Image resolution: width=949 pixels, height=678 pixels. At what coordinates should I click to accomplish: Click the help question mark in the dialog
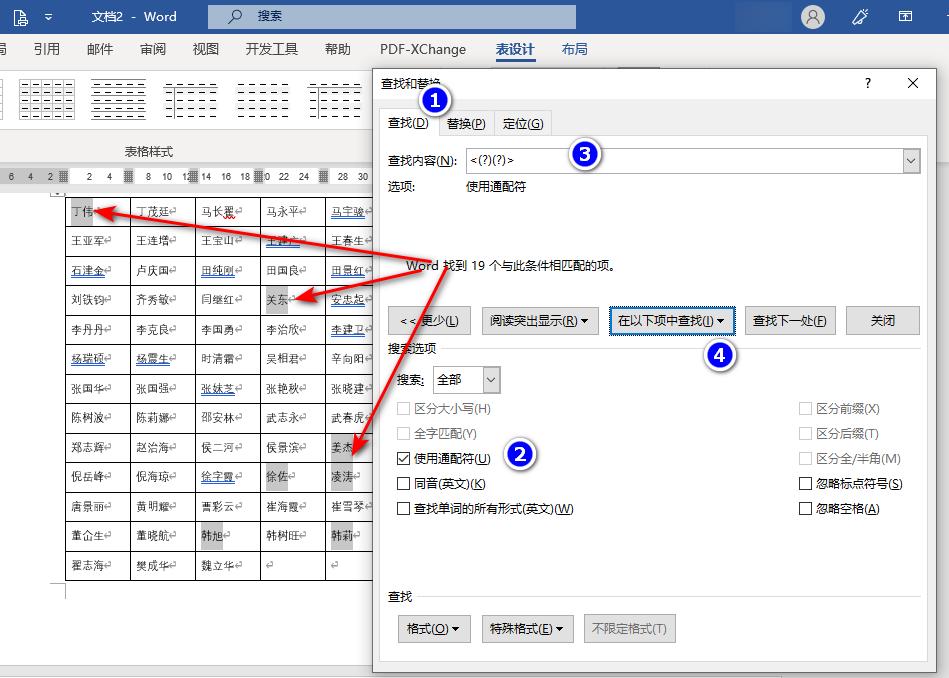(867, 83)
